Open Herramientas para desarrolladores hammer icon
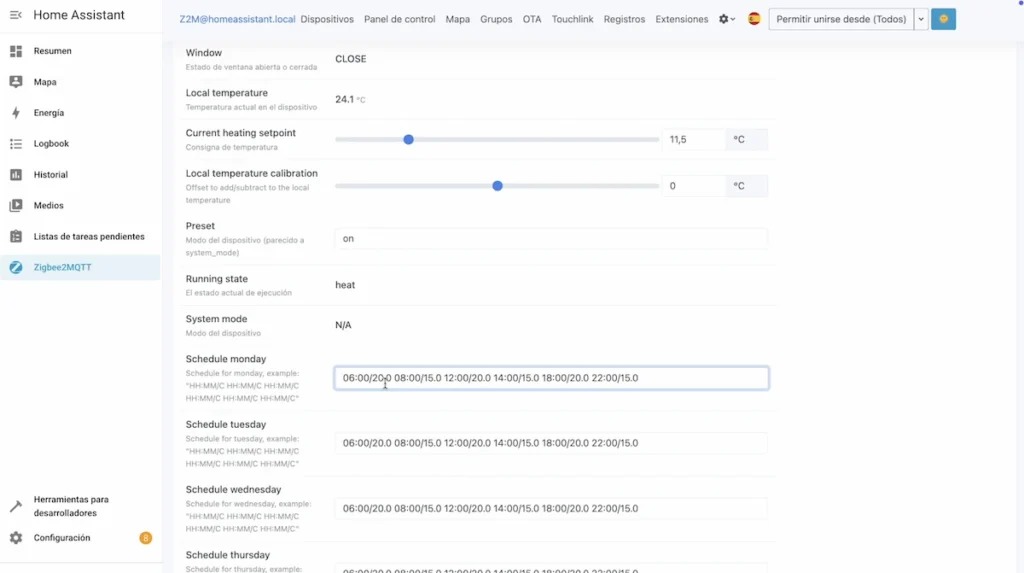Viewport: 1024px width, 573px height. point(16,506)
